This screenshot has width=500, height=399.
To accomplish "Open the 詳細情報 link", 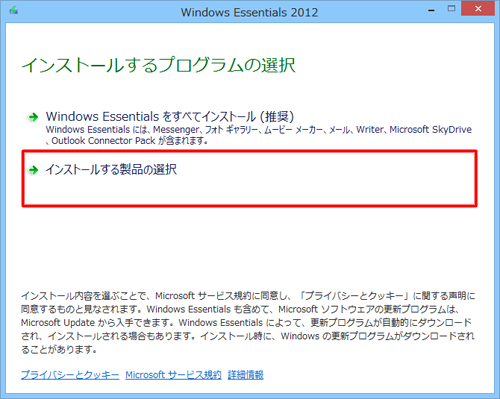I will click(x=246, y=375).
